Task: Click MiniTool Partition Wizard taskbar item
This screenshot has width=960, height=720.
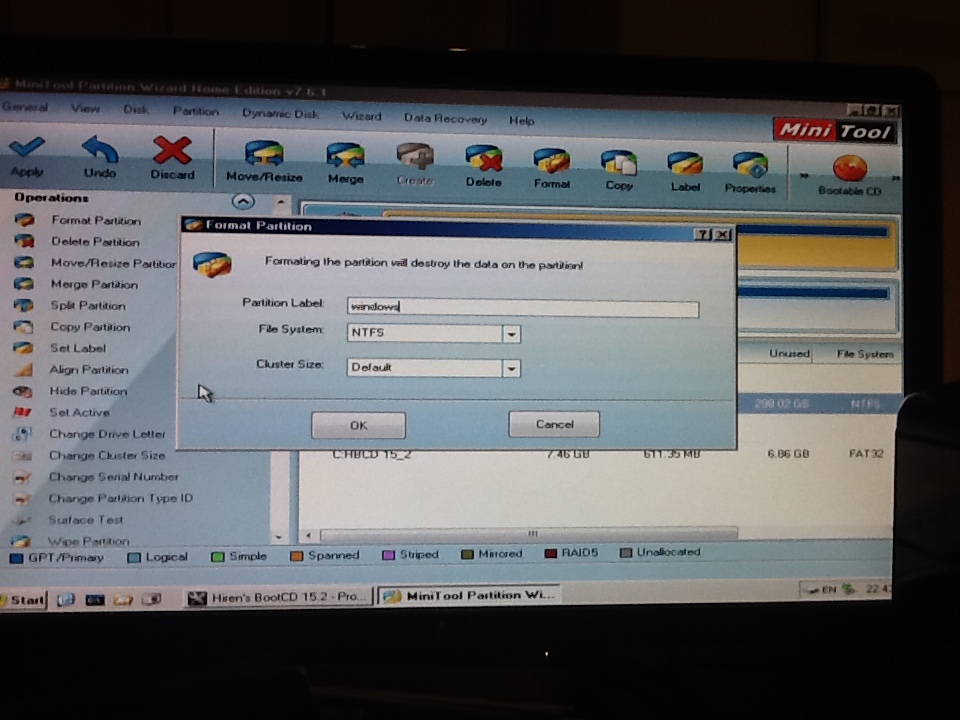Action: coord(468,596)
